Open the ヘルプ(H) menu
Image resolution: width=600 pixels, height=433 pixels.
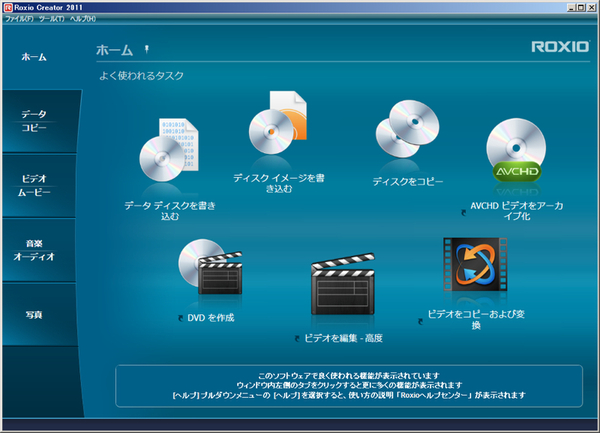[83, 19]
